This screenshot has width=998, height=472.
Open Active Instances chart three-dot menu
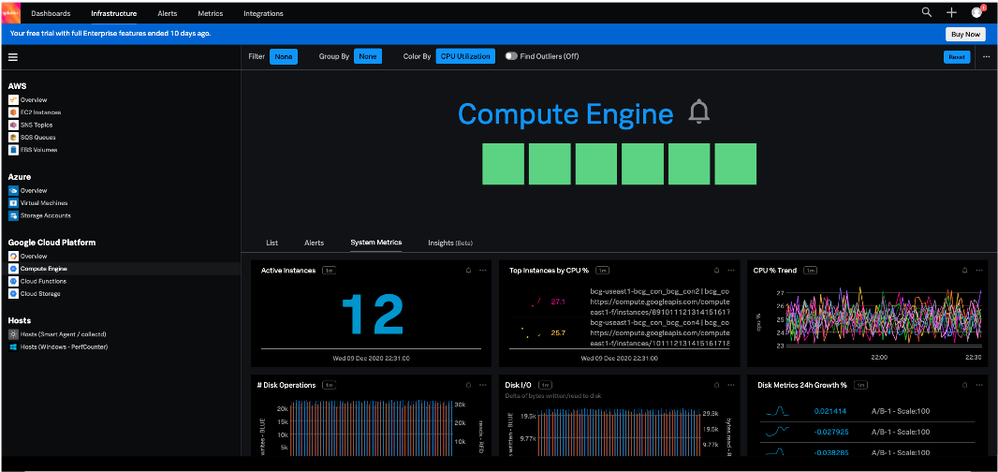482,270
